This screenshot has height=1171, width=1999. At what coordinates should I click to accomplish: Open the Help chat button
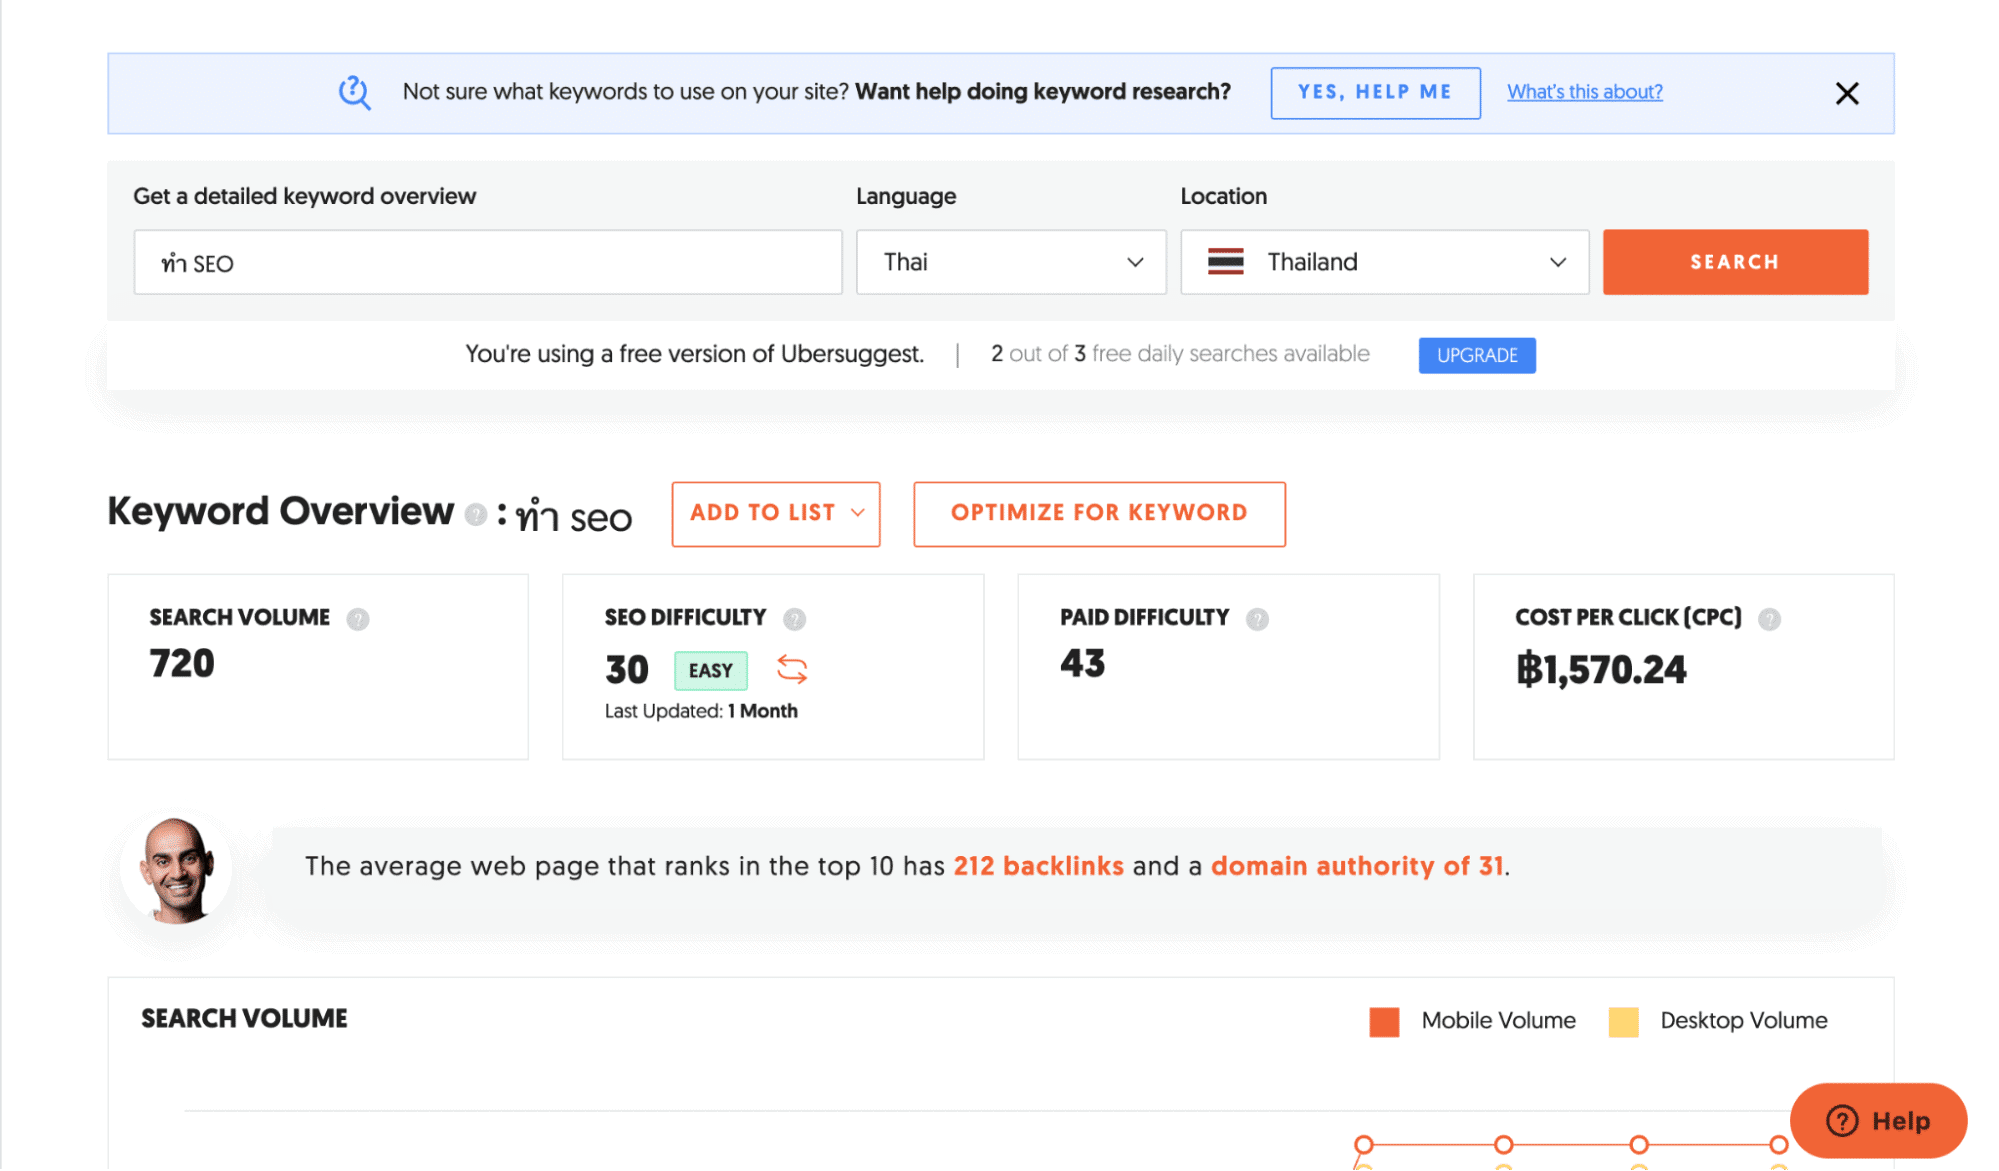pyautogui.click(x=1877, y=1120)
